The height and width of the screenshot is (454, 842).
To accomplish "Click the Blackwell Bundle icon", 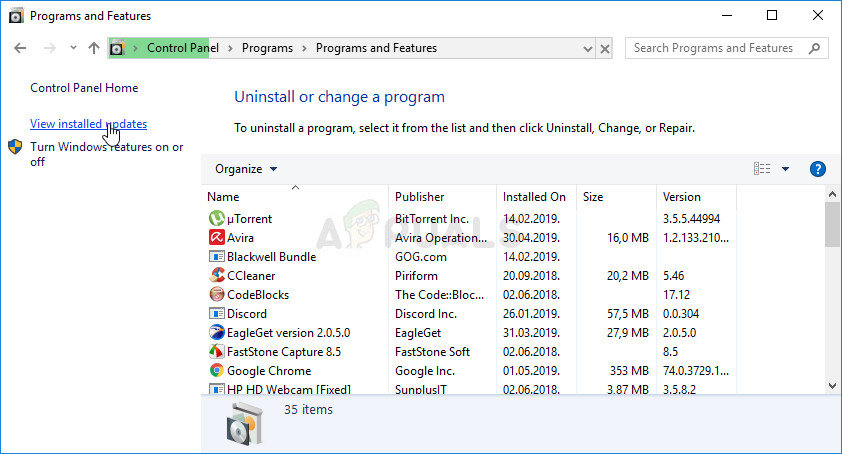I will [x=216, y=256].
